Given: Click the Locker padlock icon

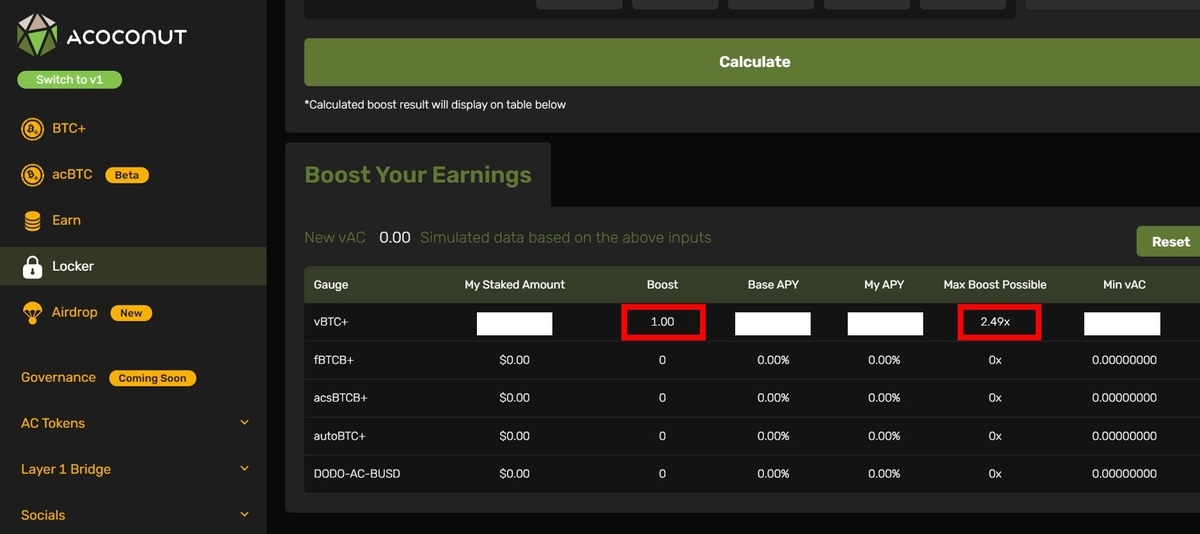Looking at the screenshot, I should 33,267.
